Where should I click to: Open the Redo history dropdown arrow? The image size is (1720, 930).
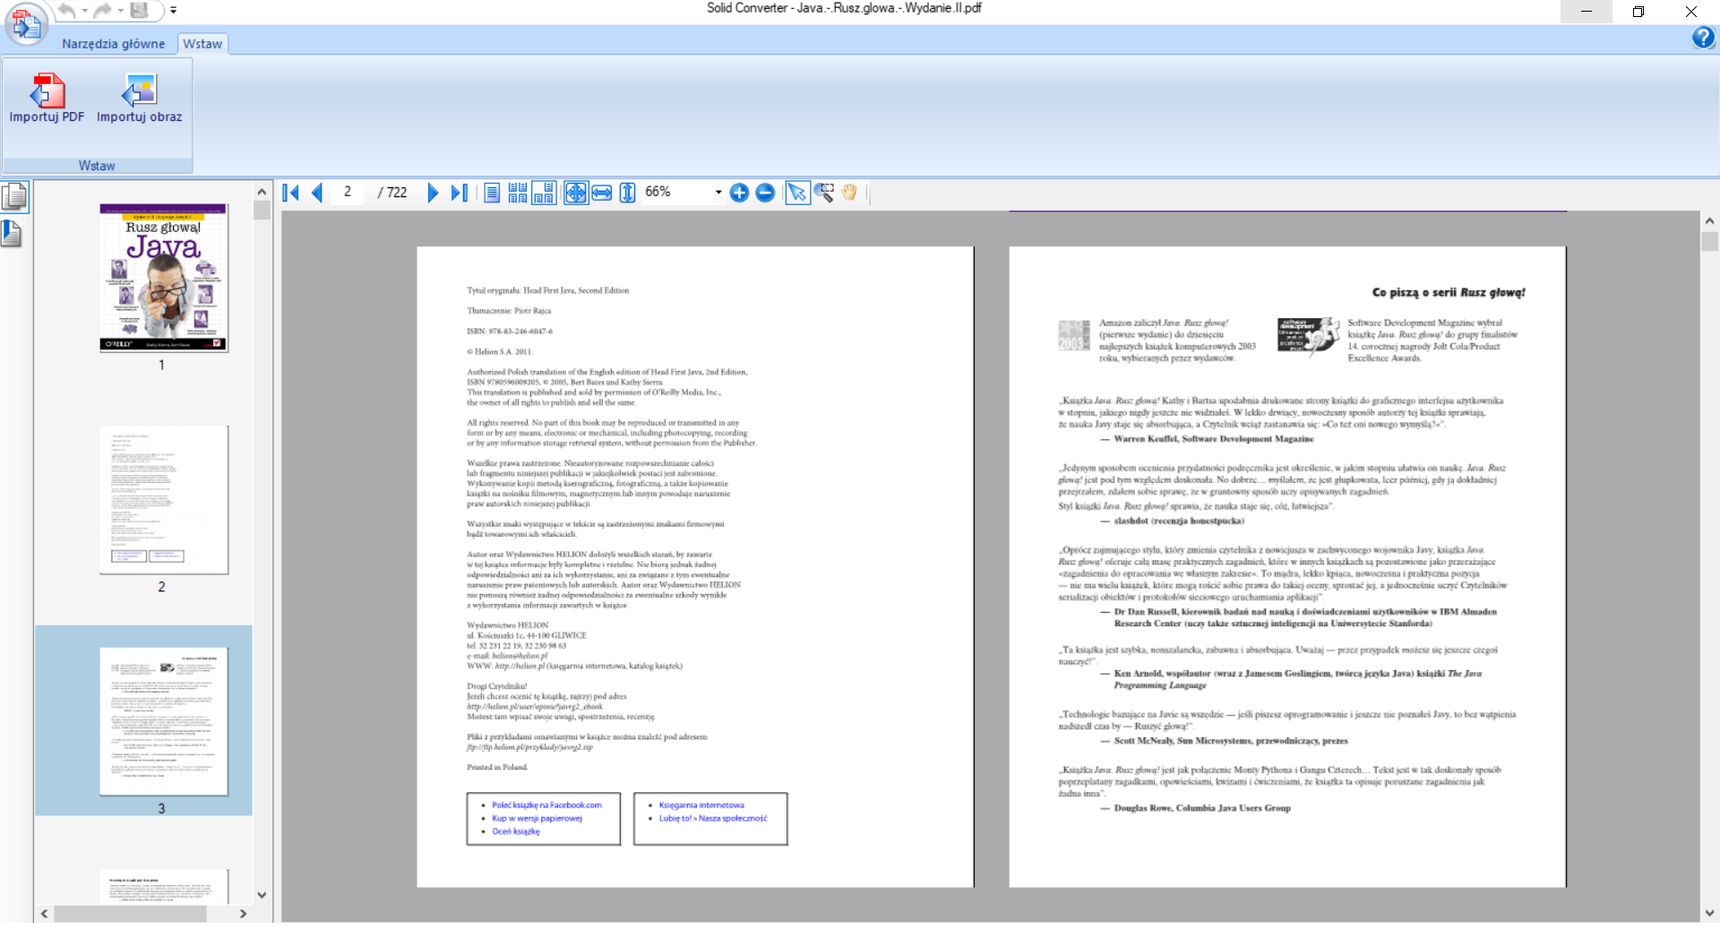click(x=120, y=11)
